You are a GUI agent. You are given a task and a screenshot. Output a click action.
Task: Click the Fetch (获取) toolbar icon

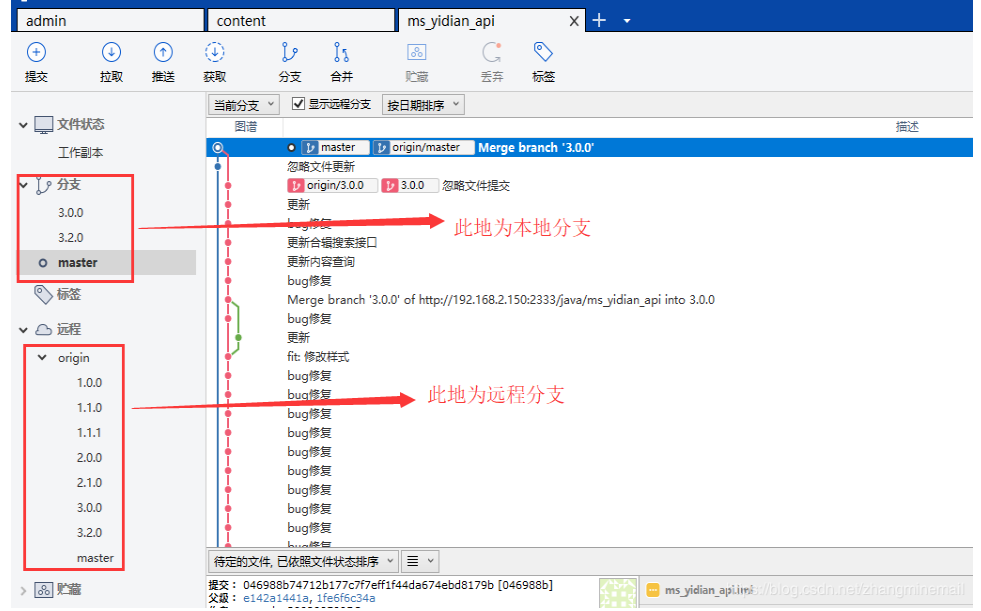coord(214,62)
